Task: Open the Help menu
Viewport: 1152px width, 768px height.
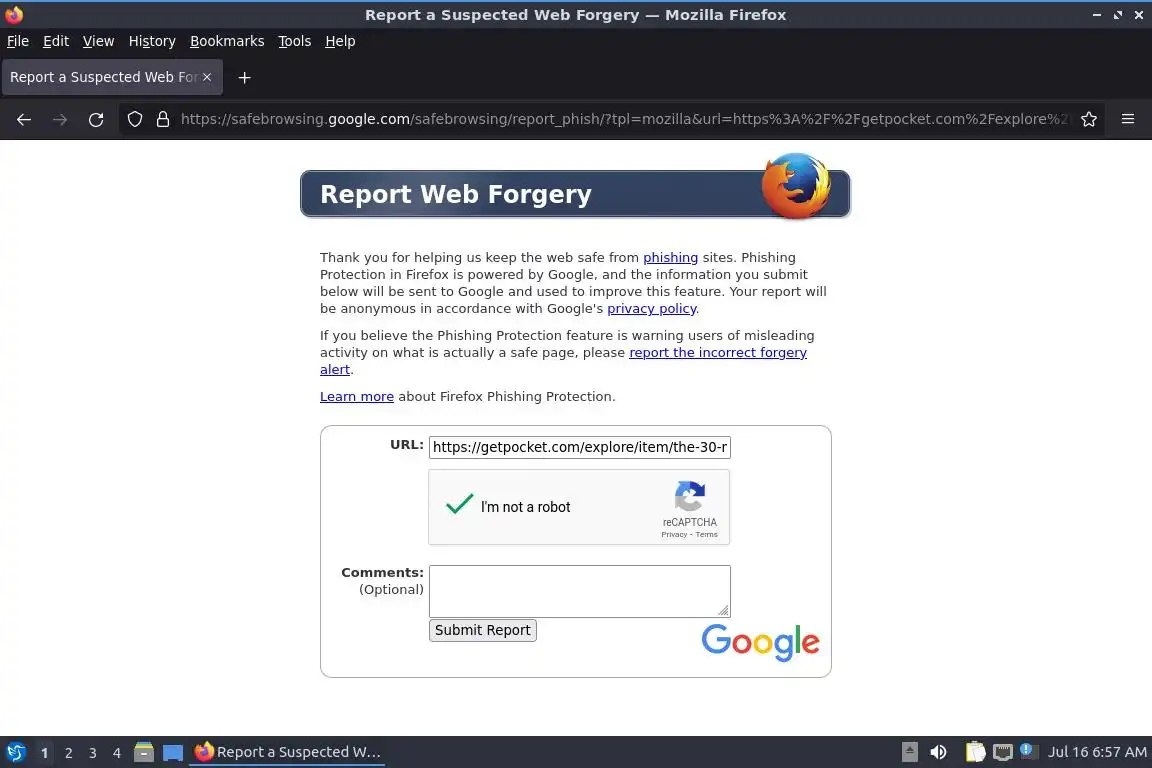Action: [x=340, y=41]
